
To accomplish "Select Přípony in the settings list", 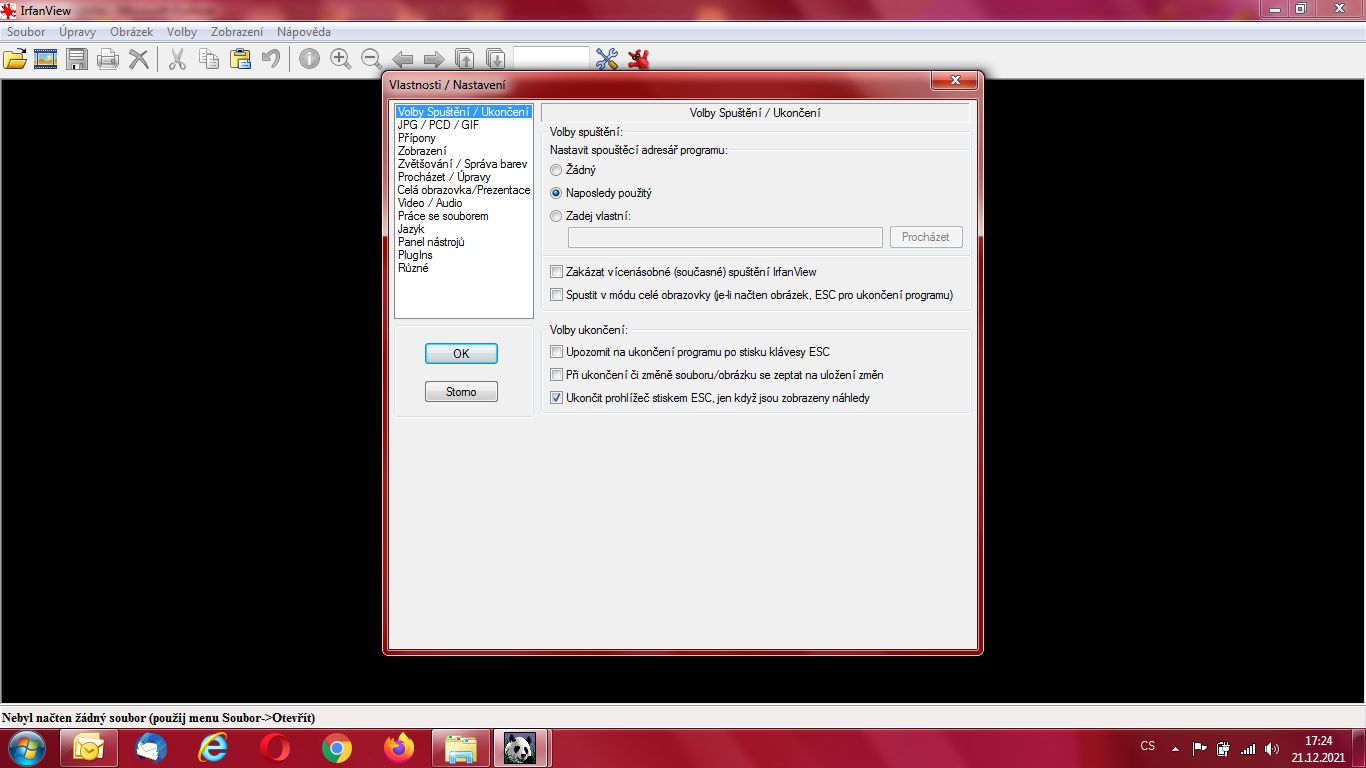I will coord(417,138).
